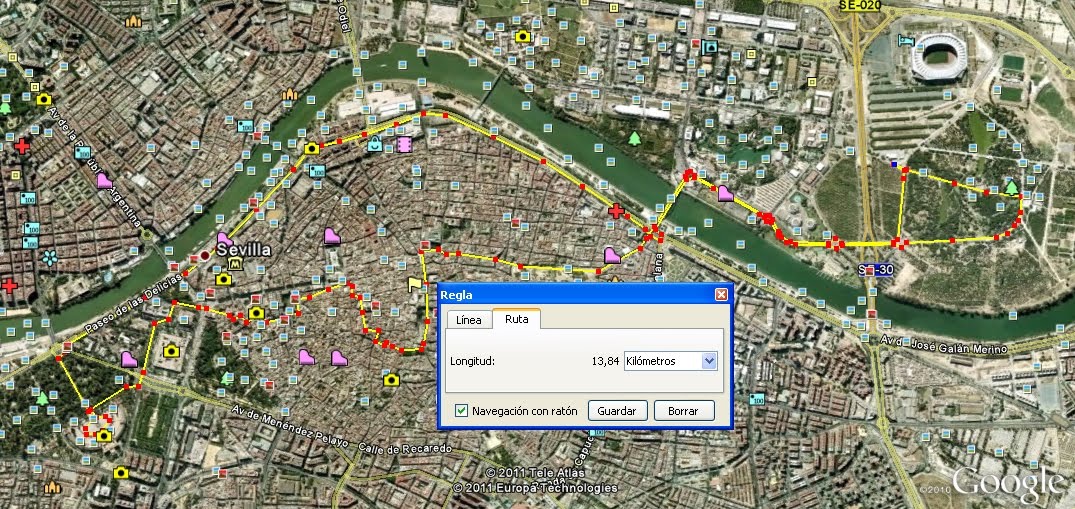Click the hotel bed icon beside the stadium

coord(906,41)
